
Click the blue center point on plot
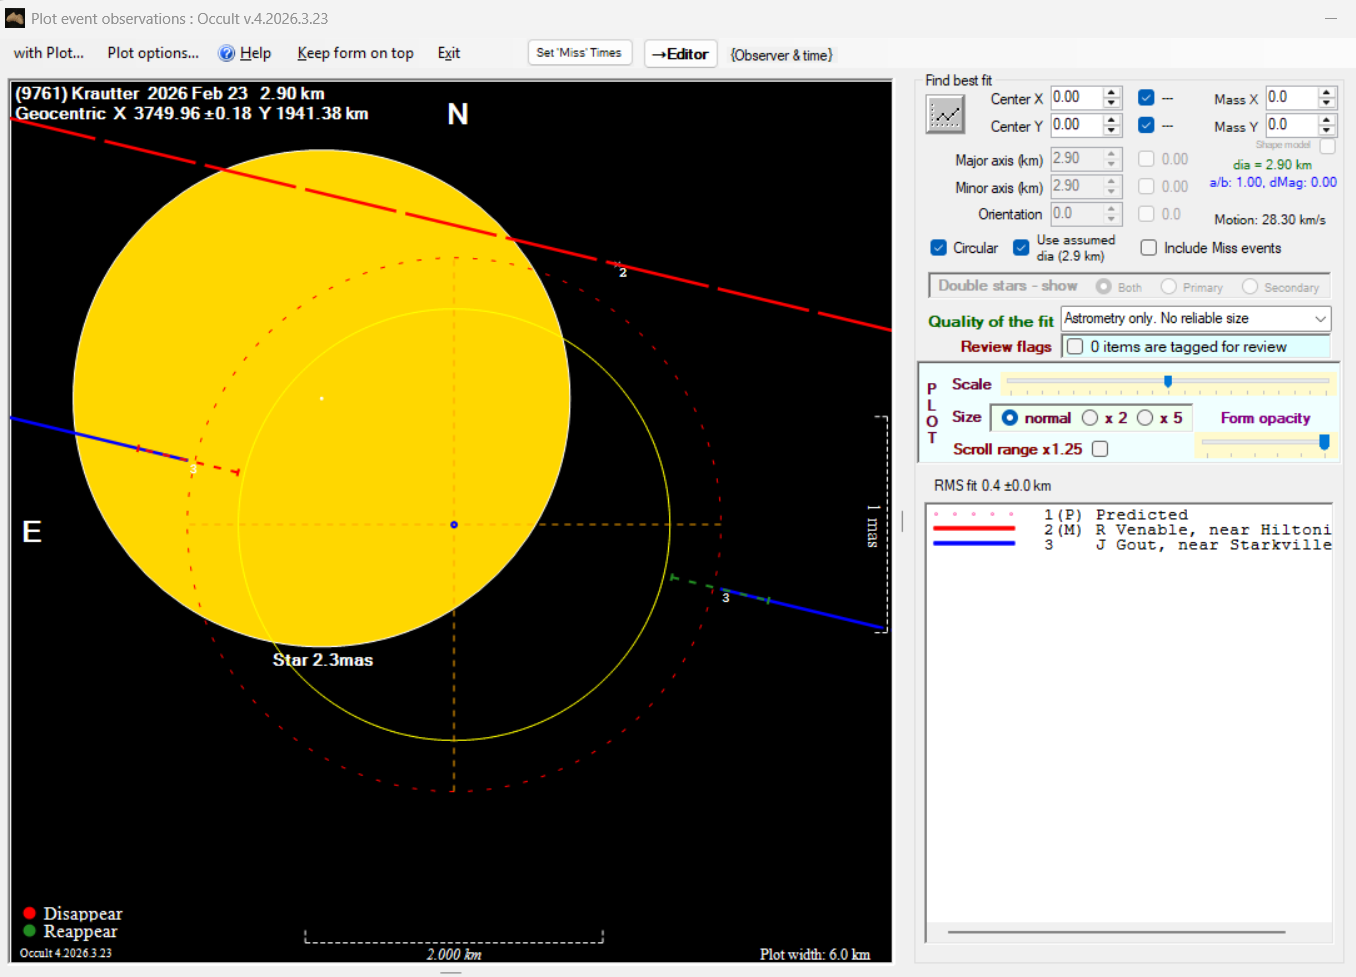point(454,524)
